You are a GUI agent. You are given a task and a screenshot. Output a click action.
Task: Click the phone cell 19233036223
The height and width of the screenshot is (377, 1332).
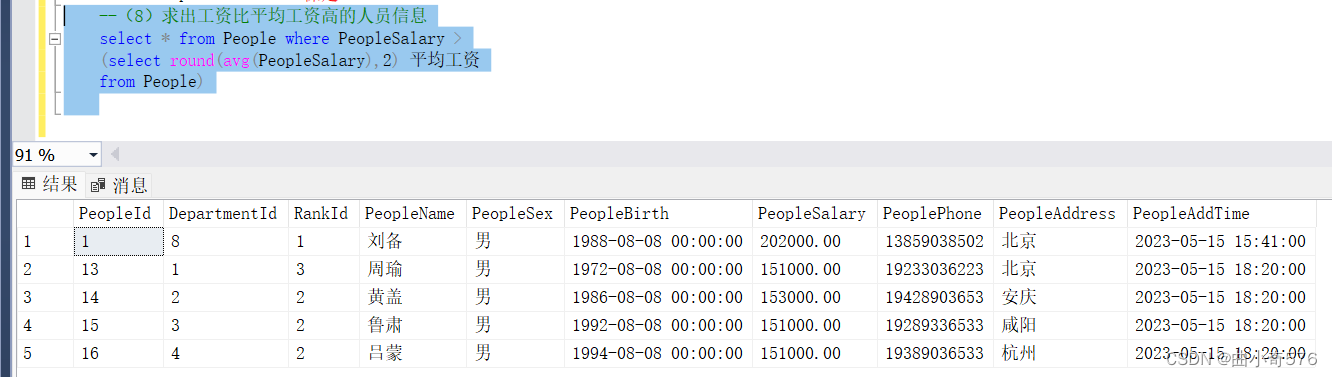[x=935, y=269]
